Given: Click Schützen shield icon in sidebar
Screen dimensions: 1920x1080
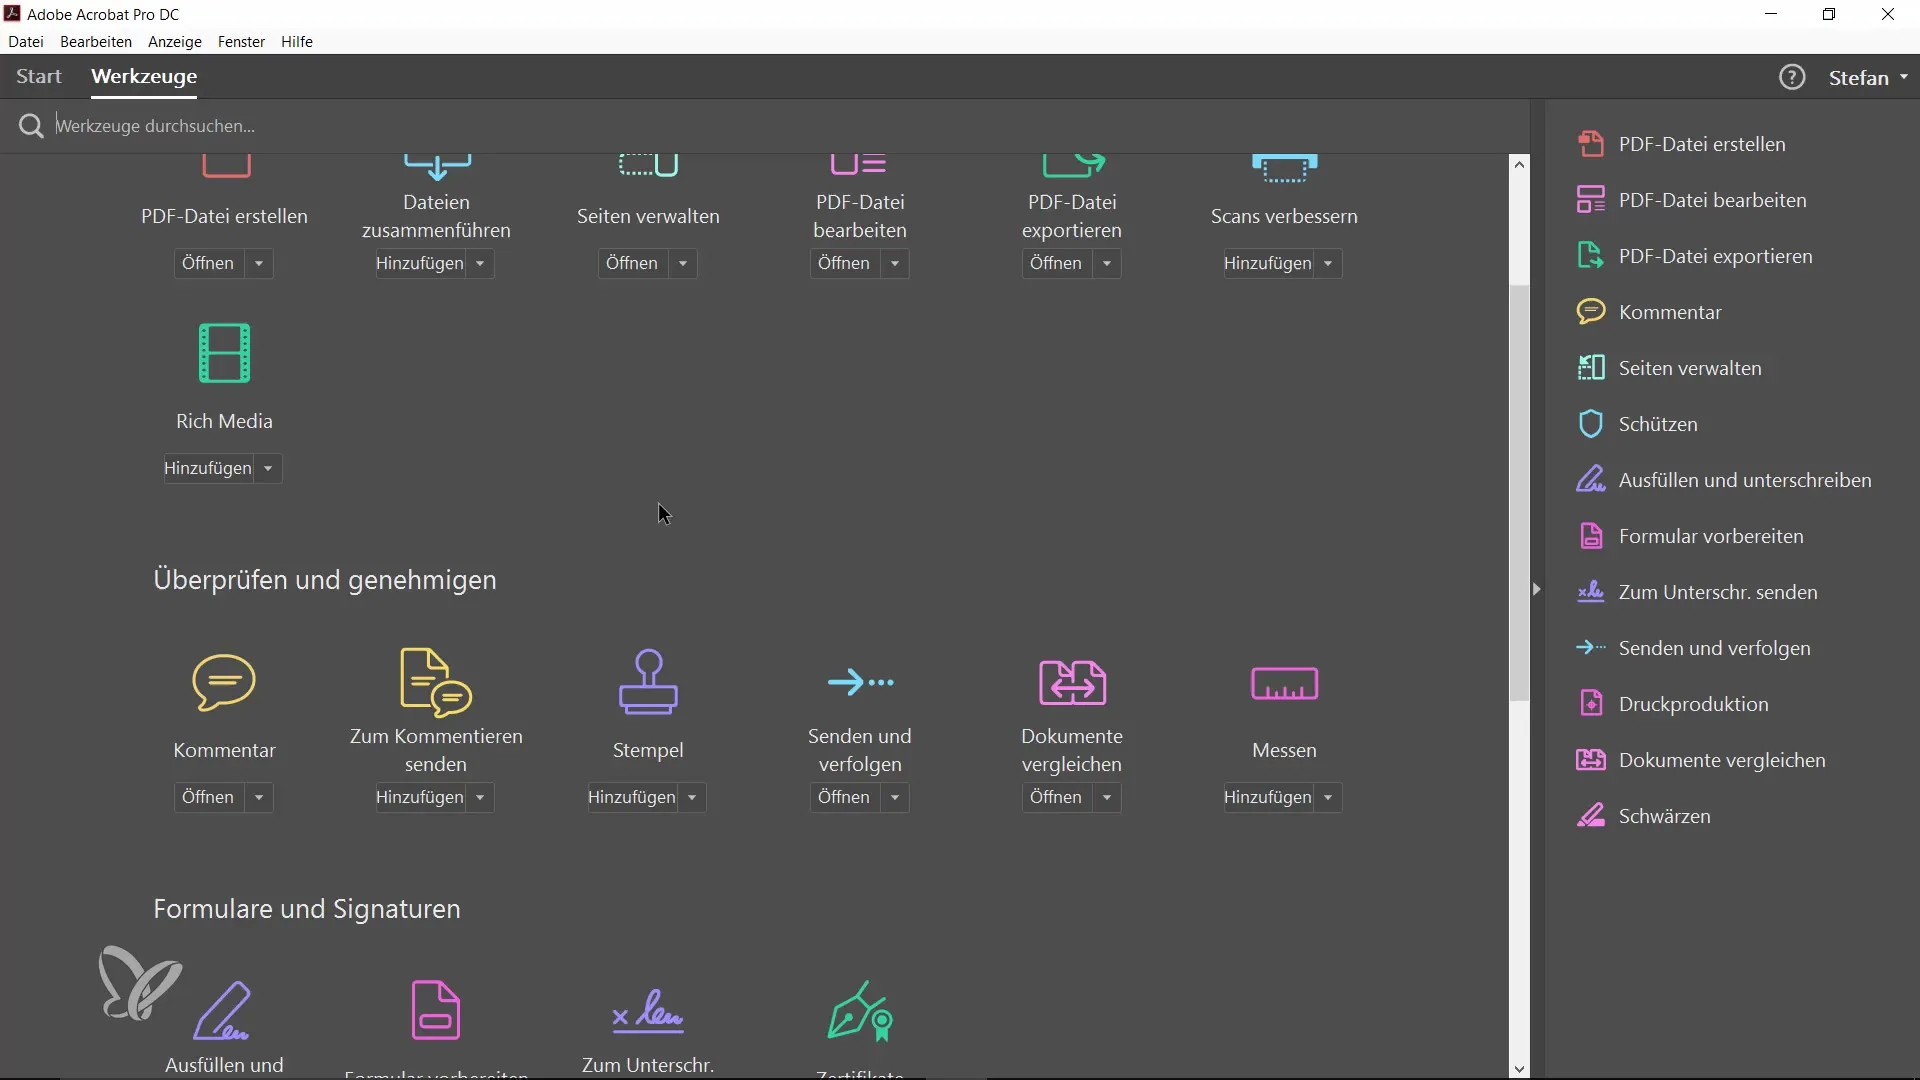Looking at the screenshot, I should [x=1590, y=424].
